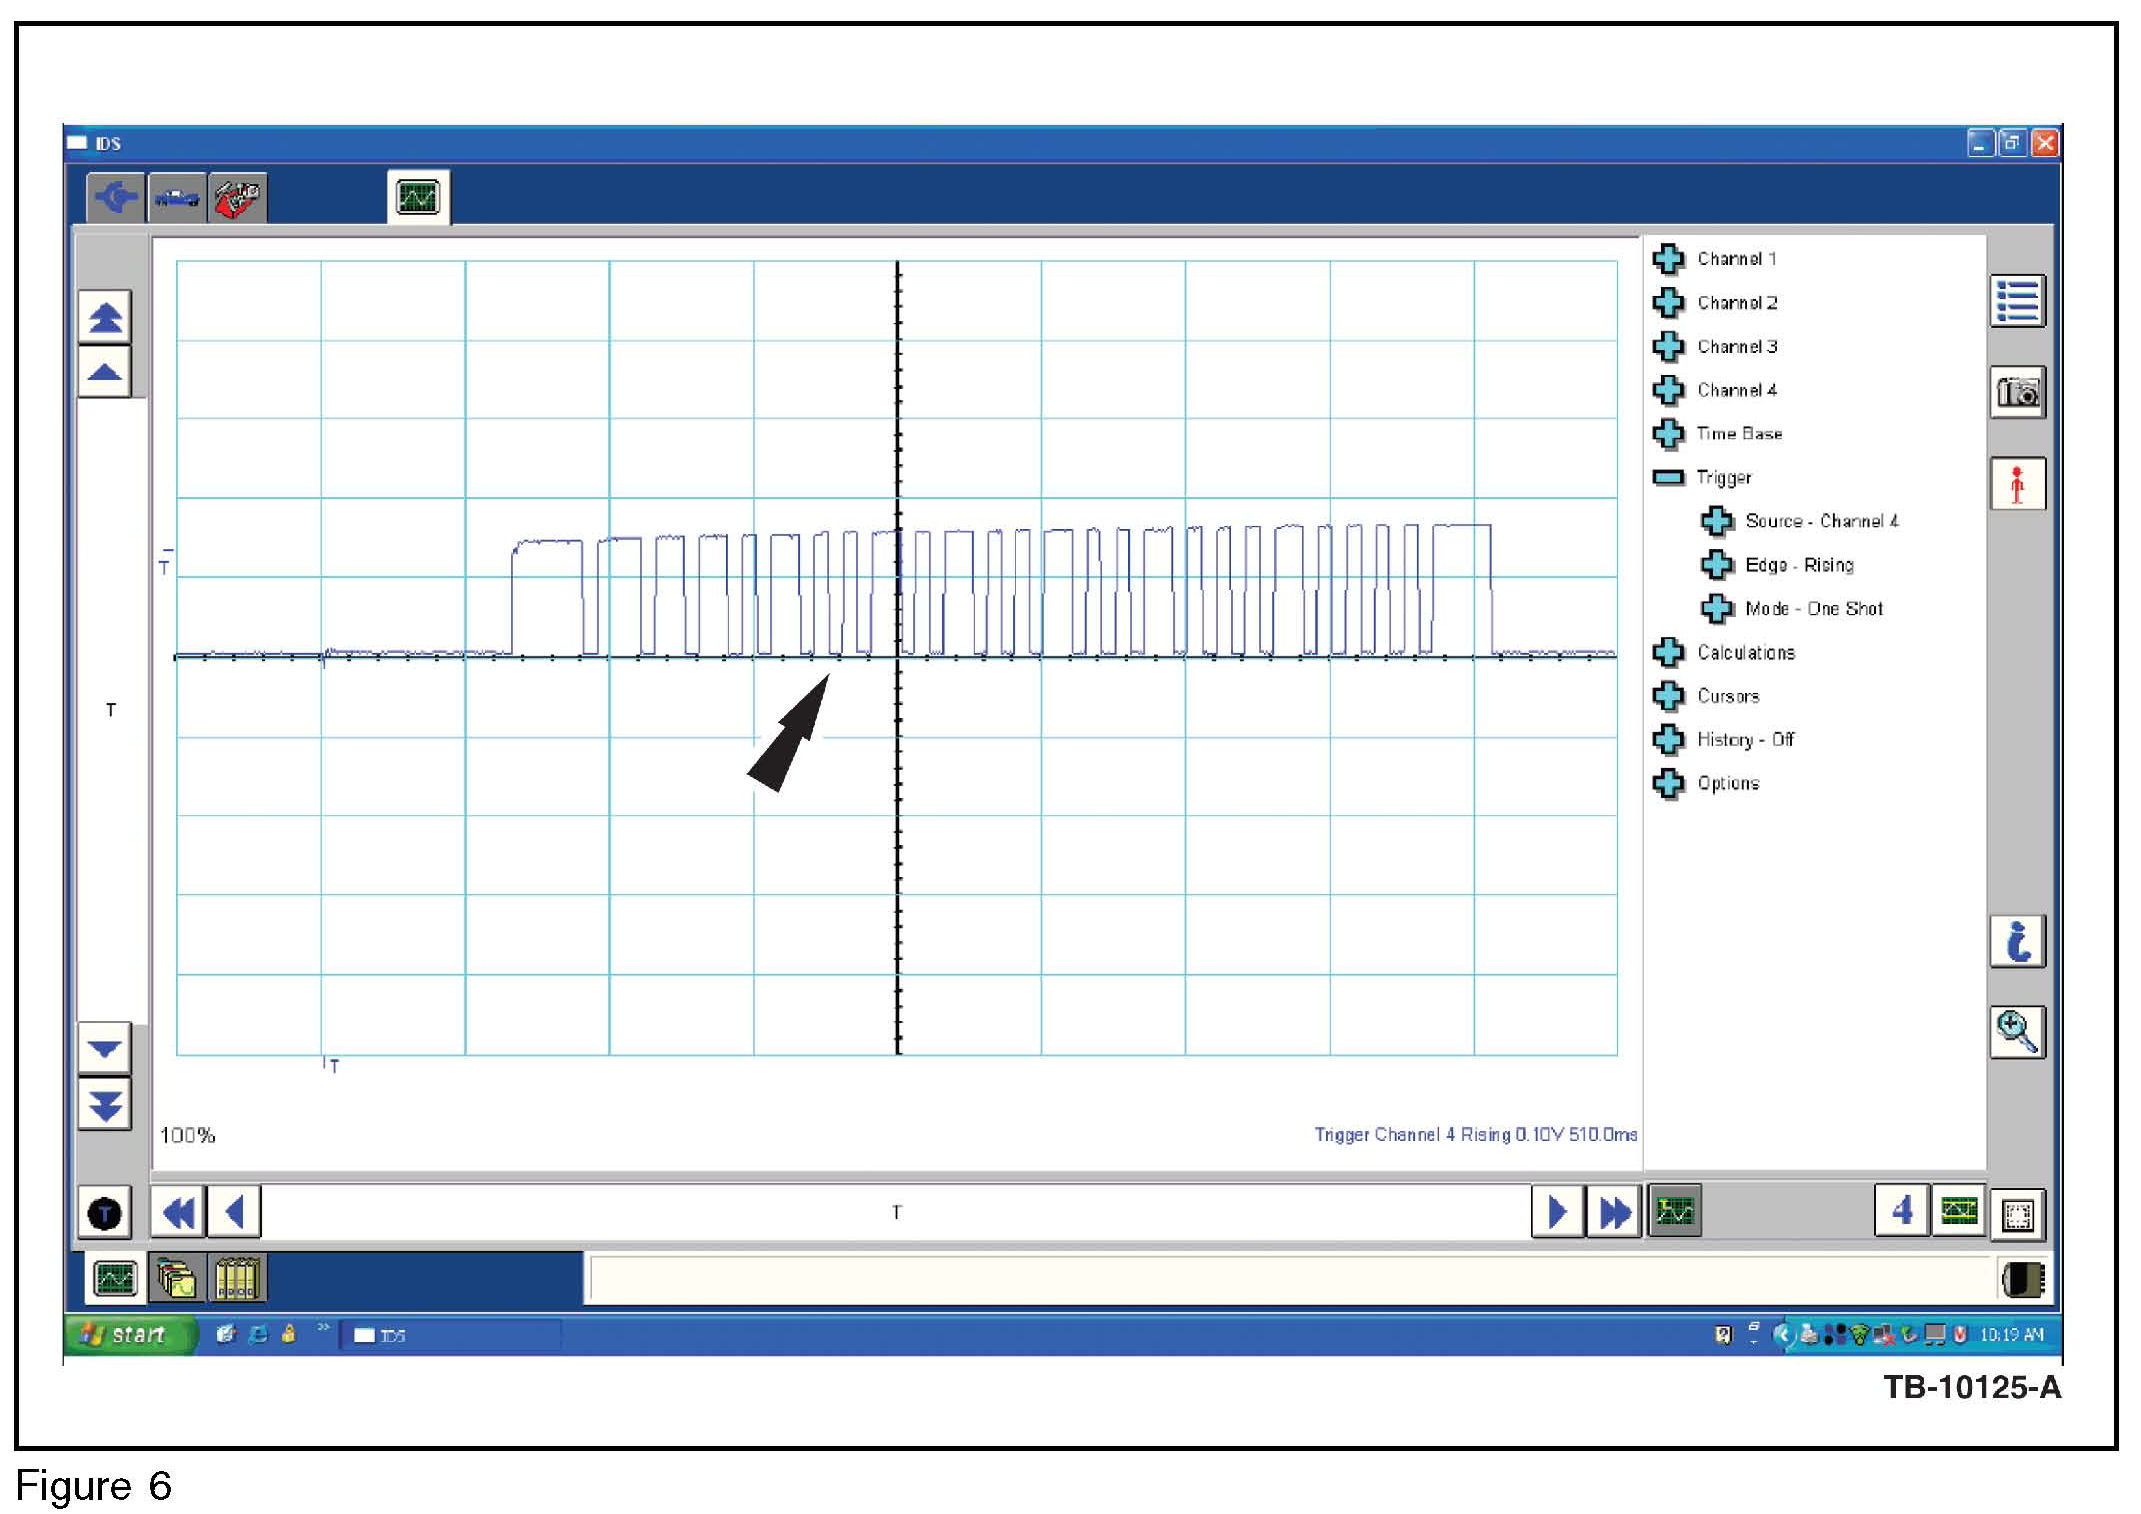
Task: Click the black trigger 'T' circle button
Action: 104,1213
